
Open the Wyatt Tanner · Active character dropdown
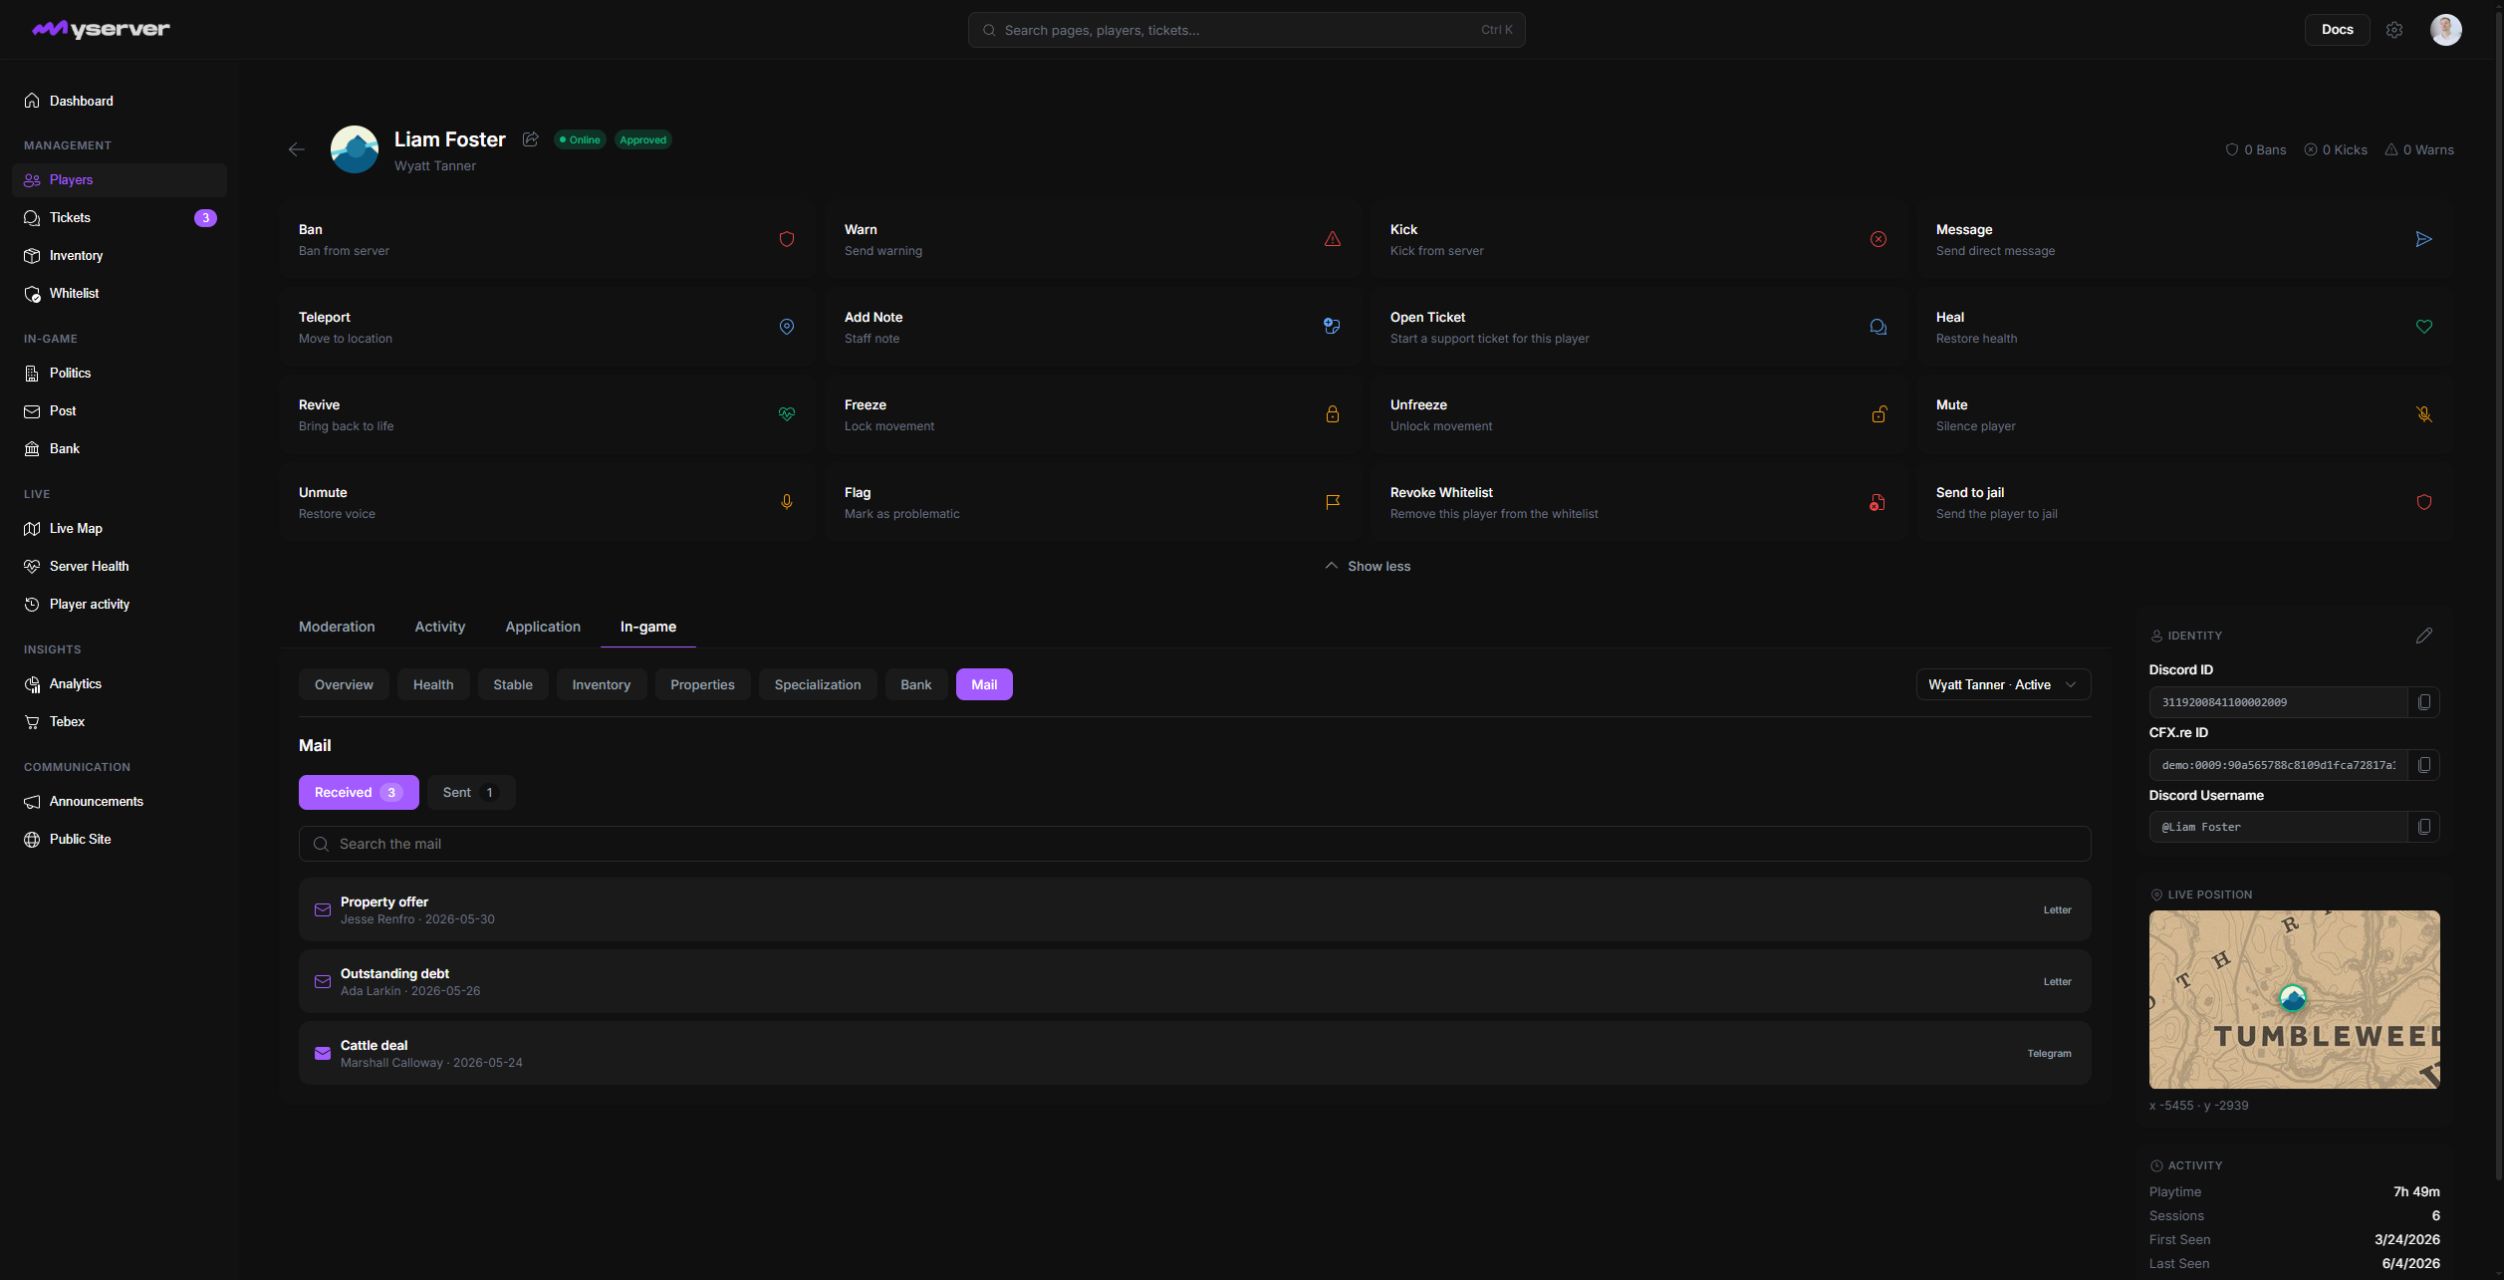(x=2003, y=685)
